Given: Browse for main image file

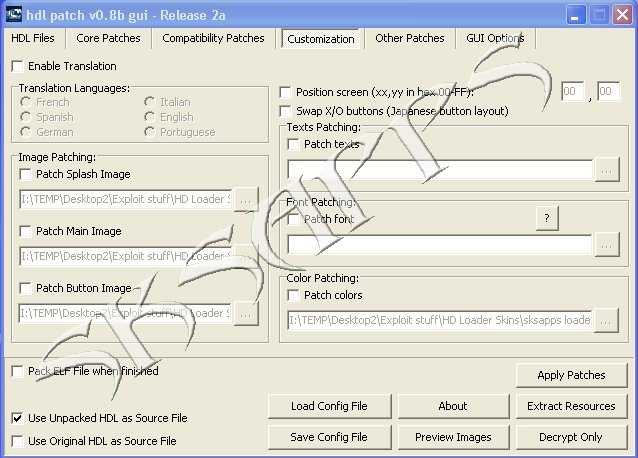Looking at the screenshot, I should (x=246, y=257).
